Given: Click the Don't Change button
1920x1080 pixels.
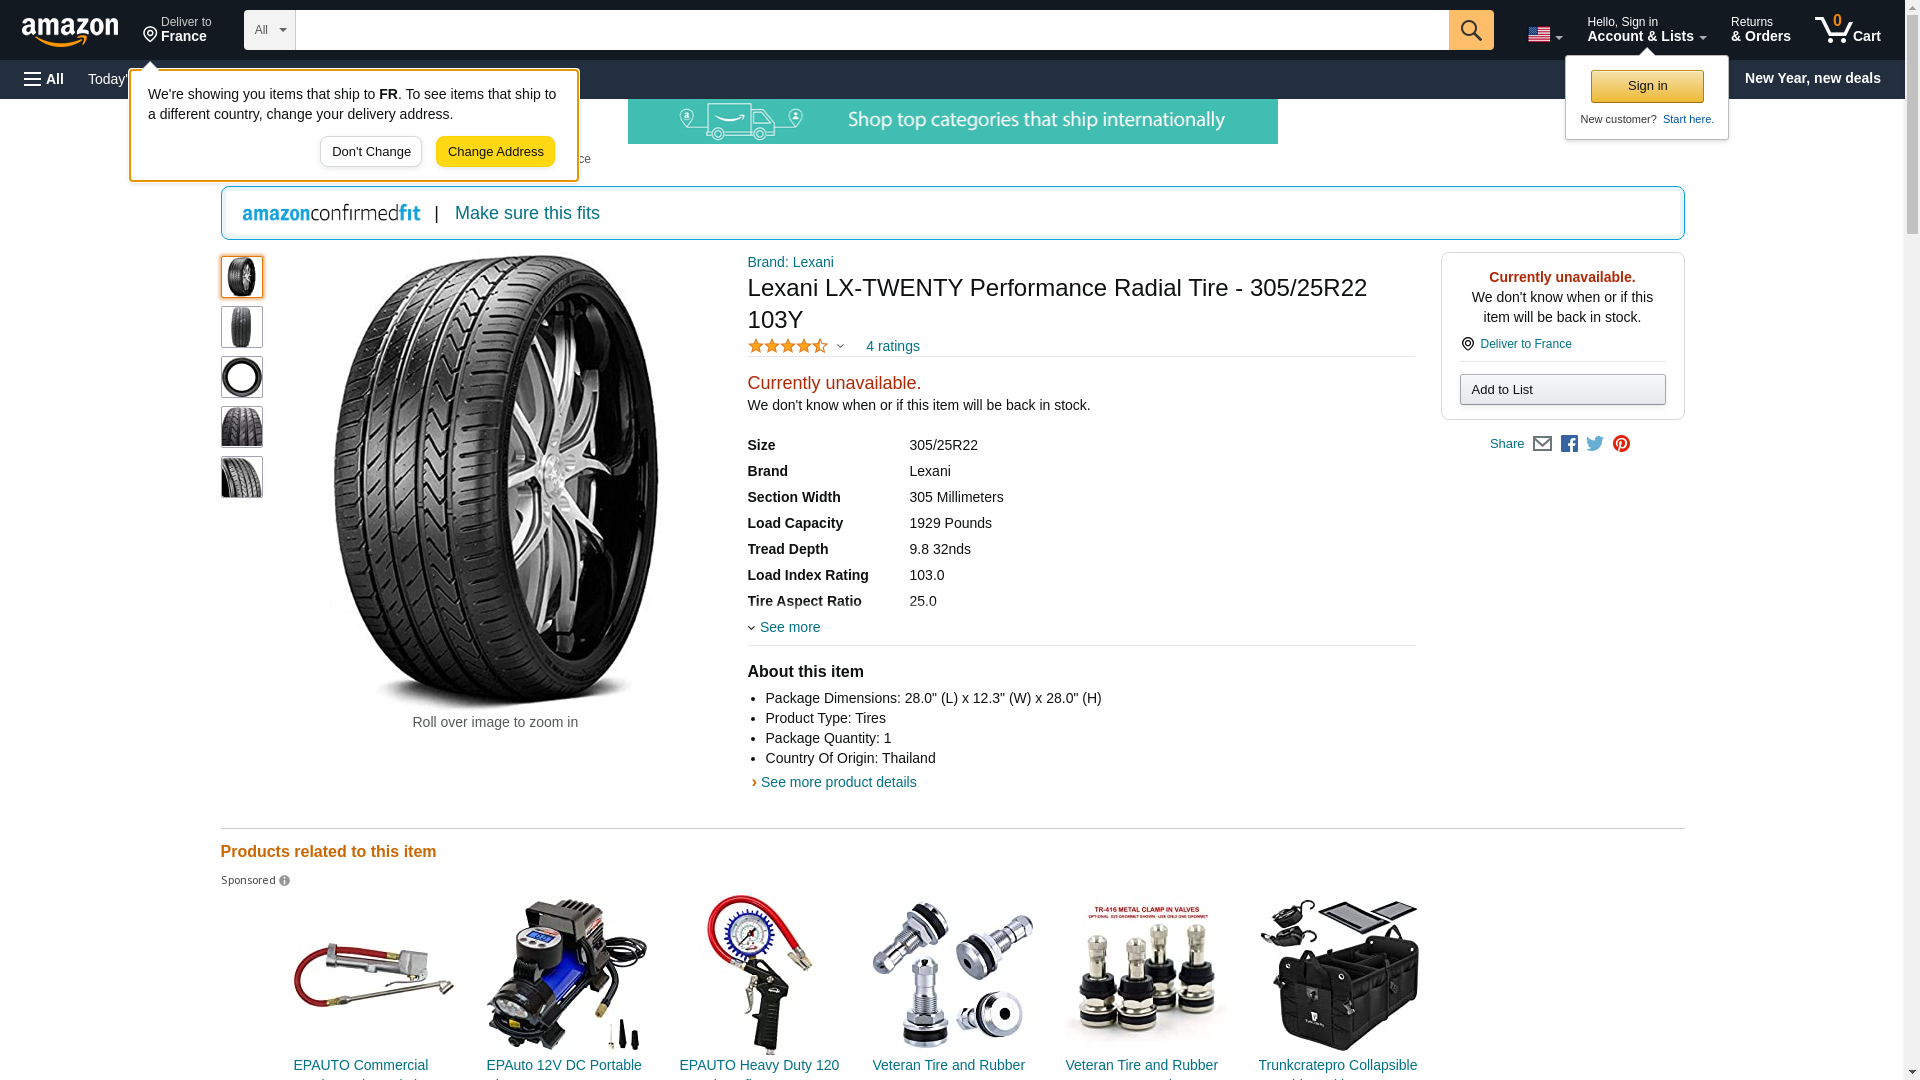Looking at the screenshot, I should 371,152.
